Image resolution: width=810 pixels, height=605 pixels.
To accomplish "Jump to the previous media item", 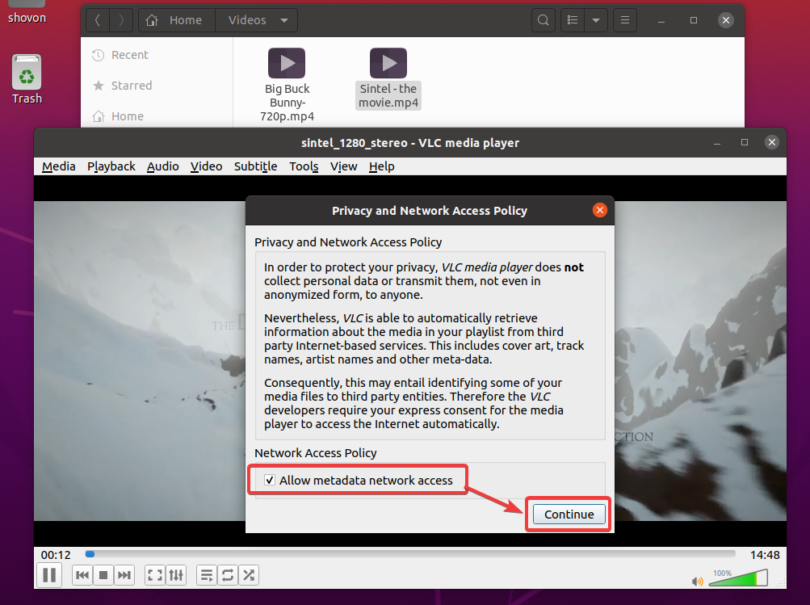I will [x=81, y=575].
